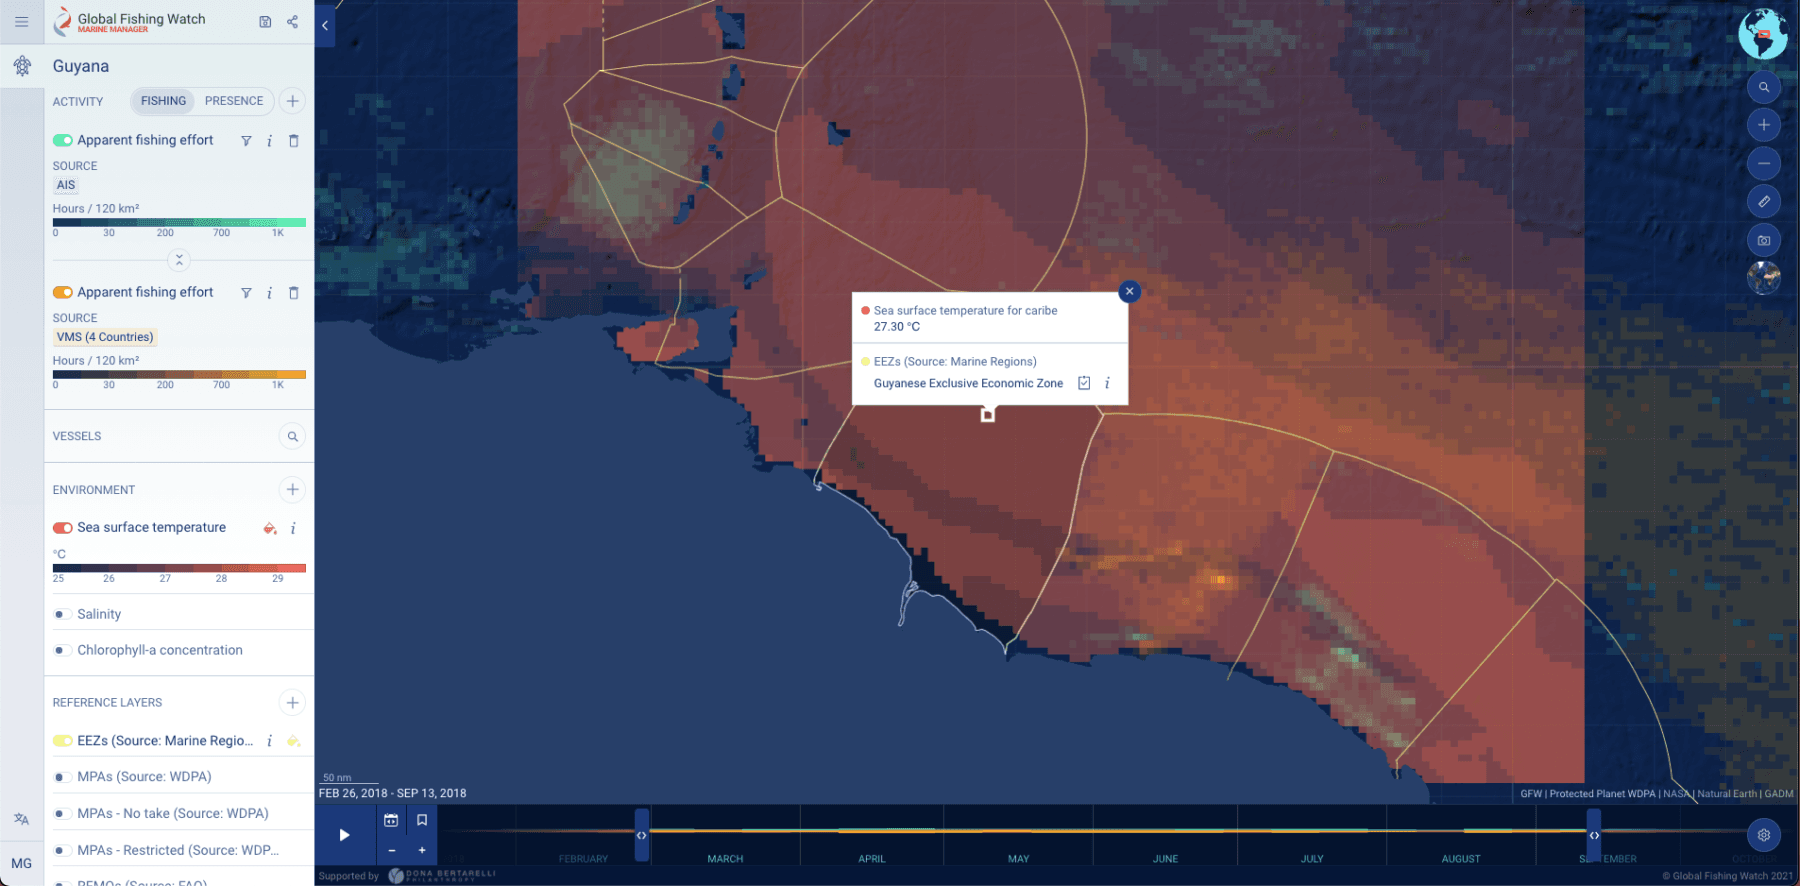1800x886 pixels.
Task: Select the Fishing activity tab
Action: tap(163, 101)
